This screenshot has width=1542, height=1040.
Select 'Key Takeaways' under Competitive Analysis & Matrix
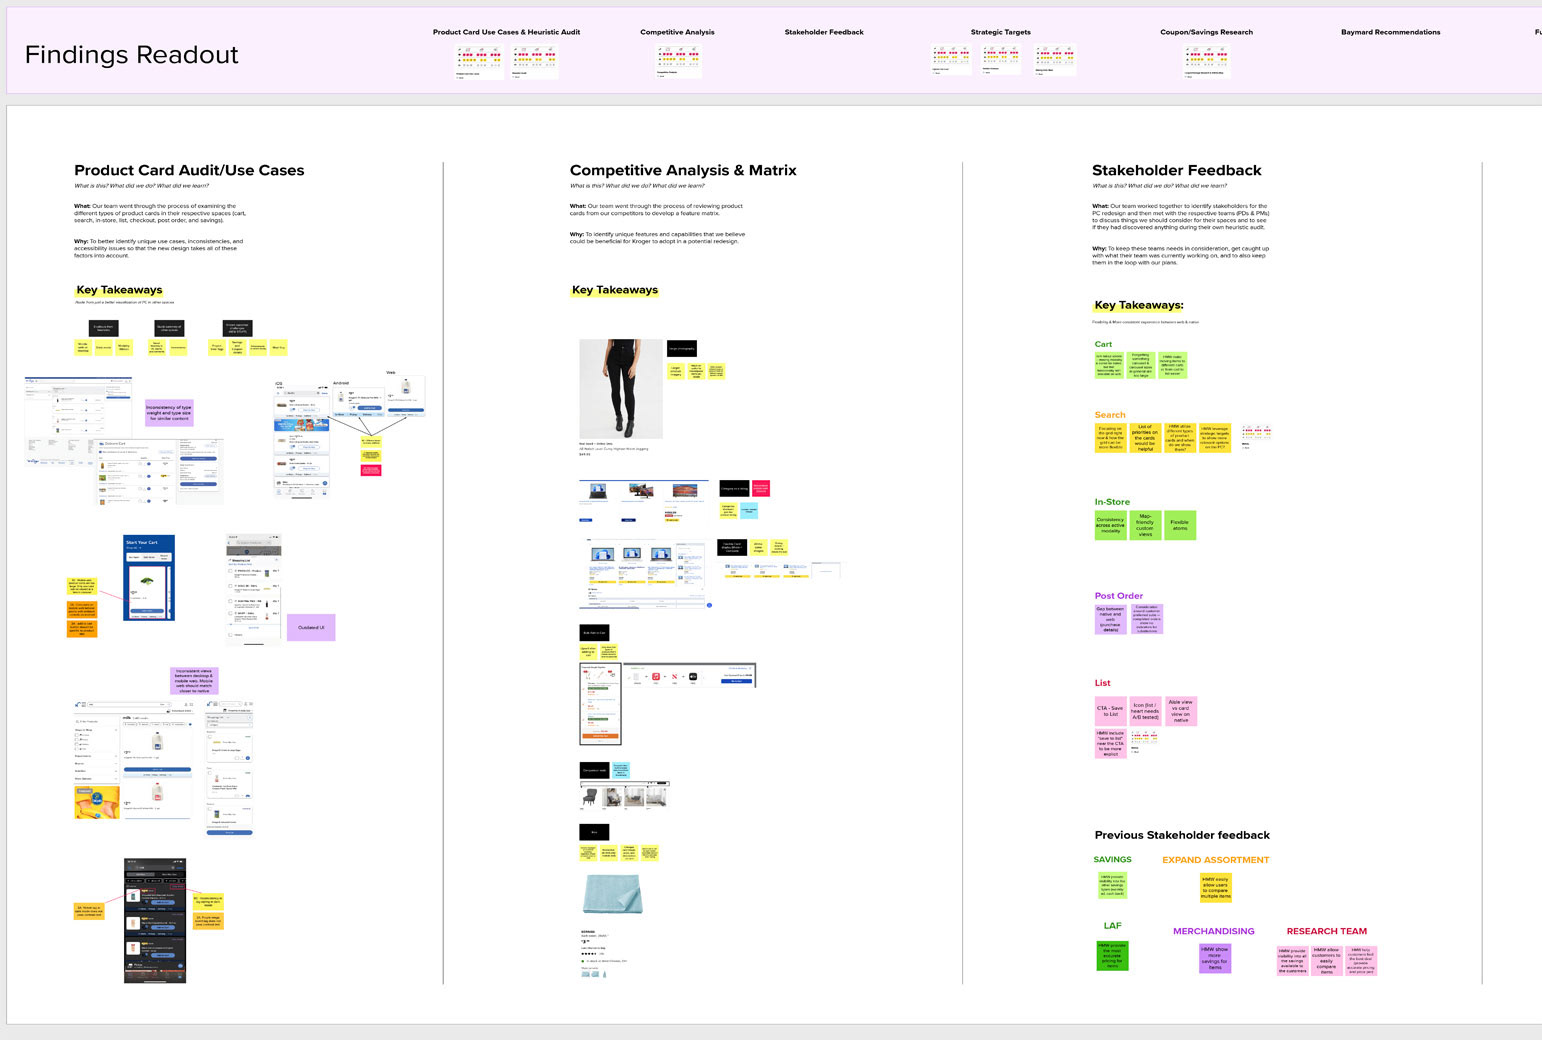(615, 290)
